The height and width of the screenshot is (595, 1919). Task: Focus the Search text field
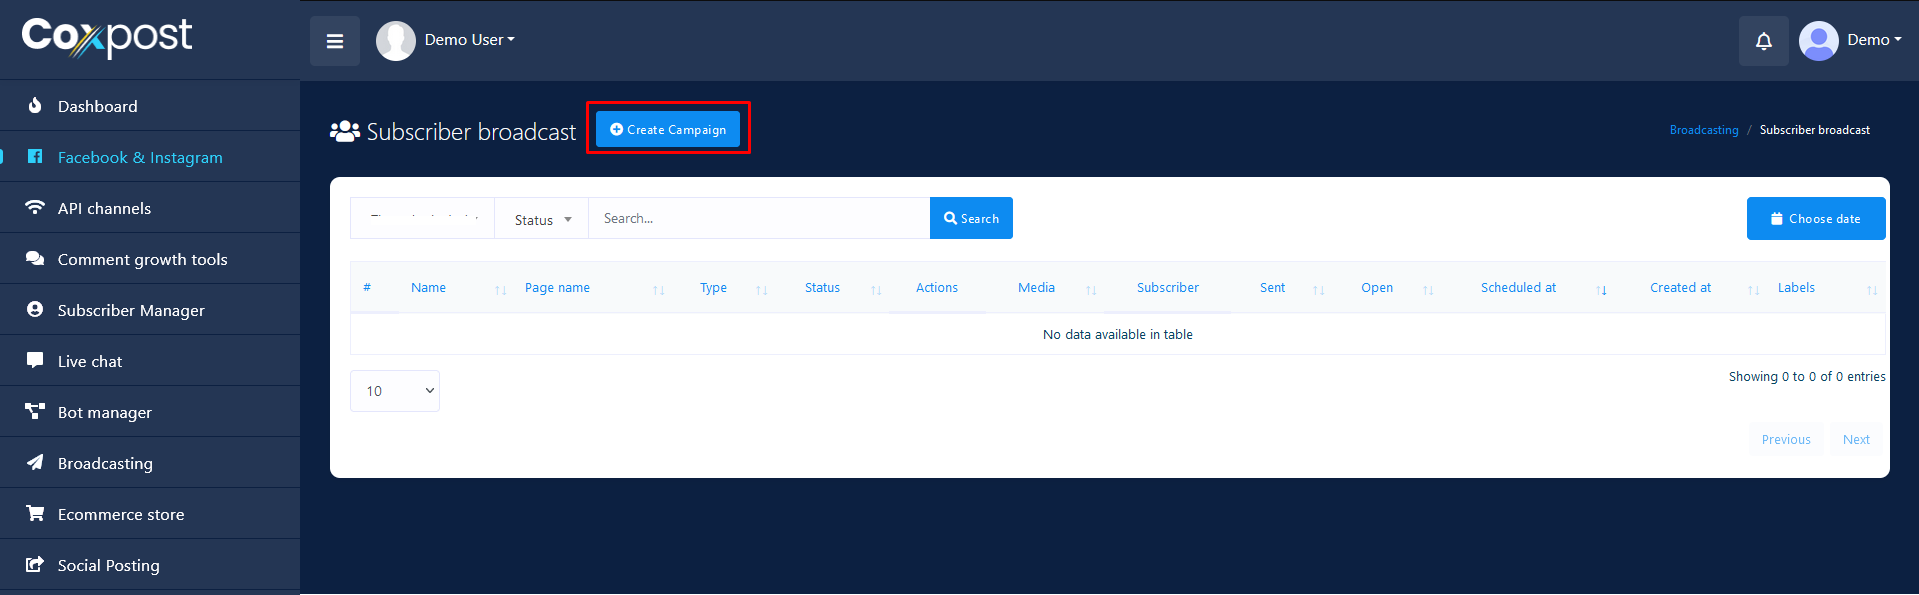(758, 219)
